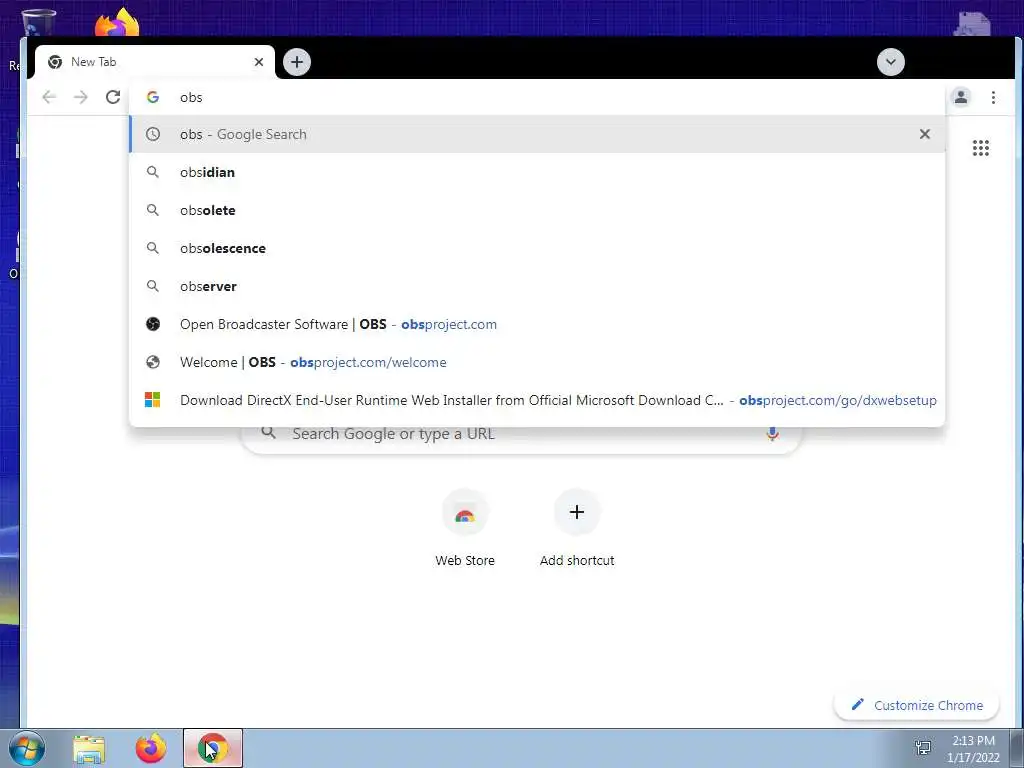This screenshot has height=768, width=1024.
Task: Choose the observer suggestion
Action: [x=537, y=286]
